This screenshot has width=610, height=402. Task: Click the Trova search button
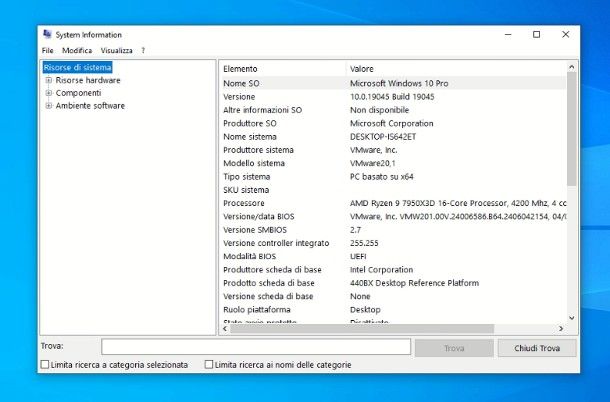[454, 348]
